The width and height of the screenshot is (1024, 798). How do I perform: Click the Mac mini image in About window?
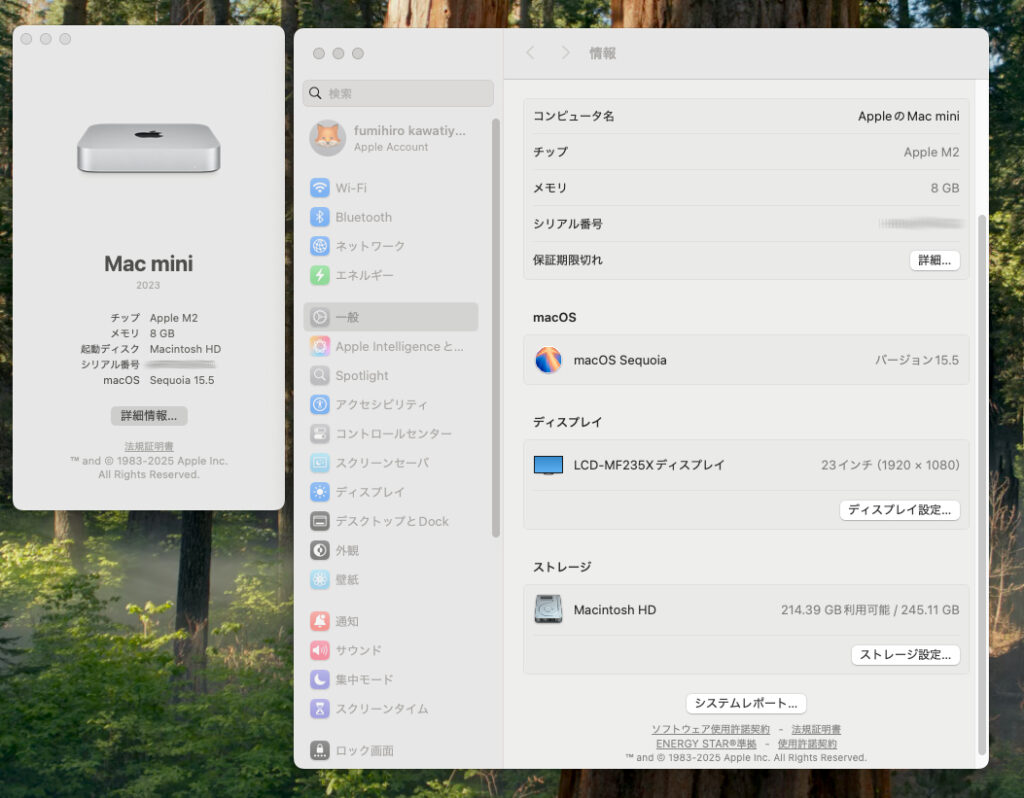tap(149, 148)
